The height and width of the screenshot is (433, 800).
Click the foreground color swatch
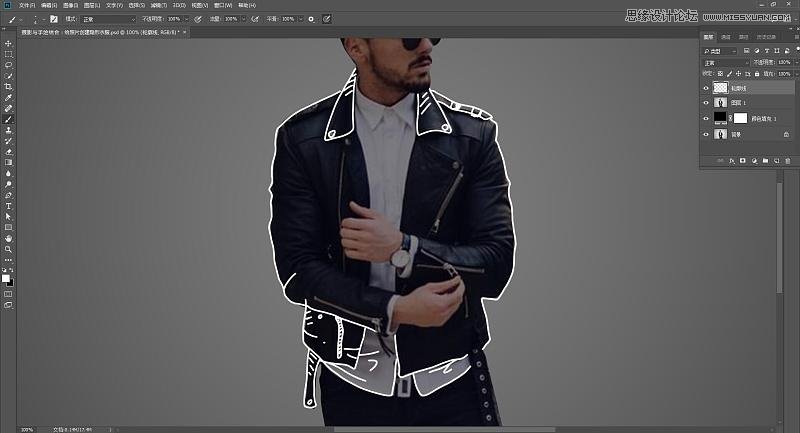(x=6, y=278)
